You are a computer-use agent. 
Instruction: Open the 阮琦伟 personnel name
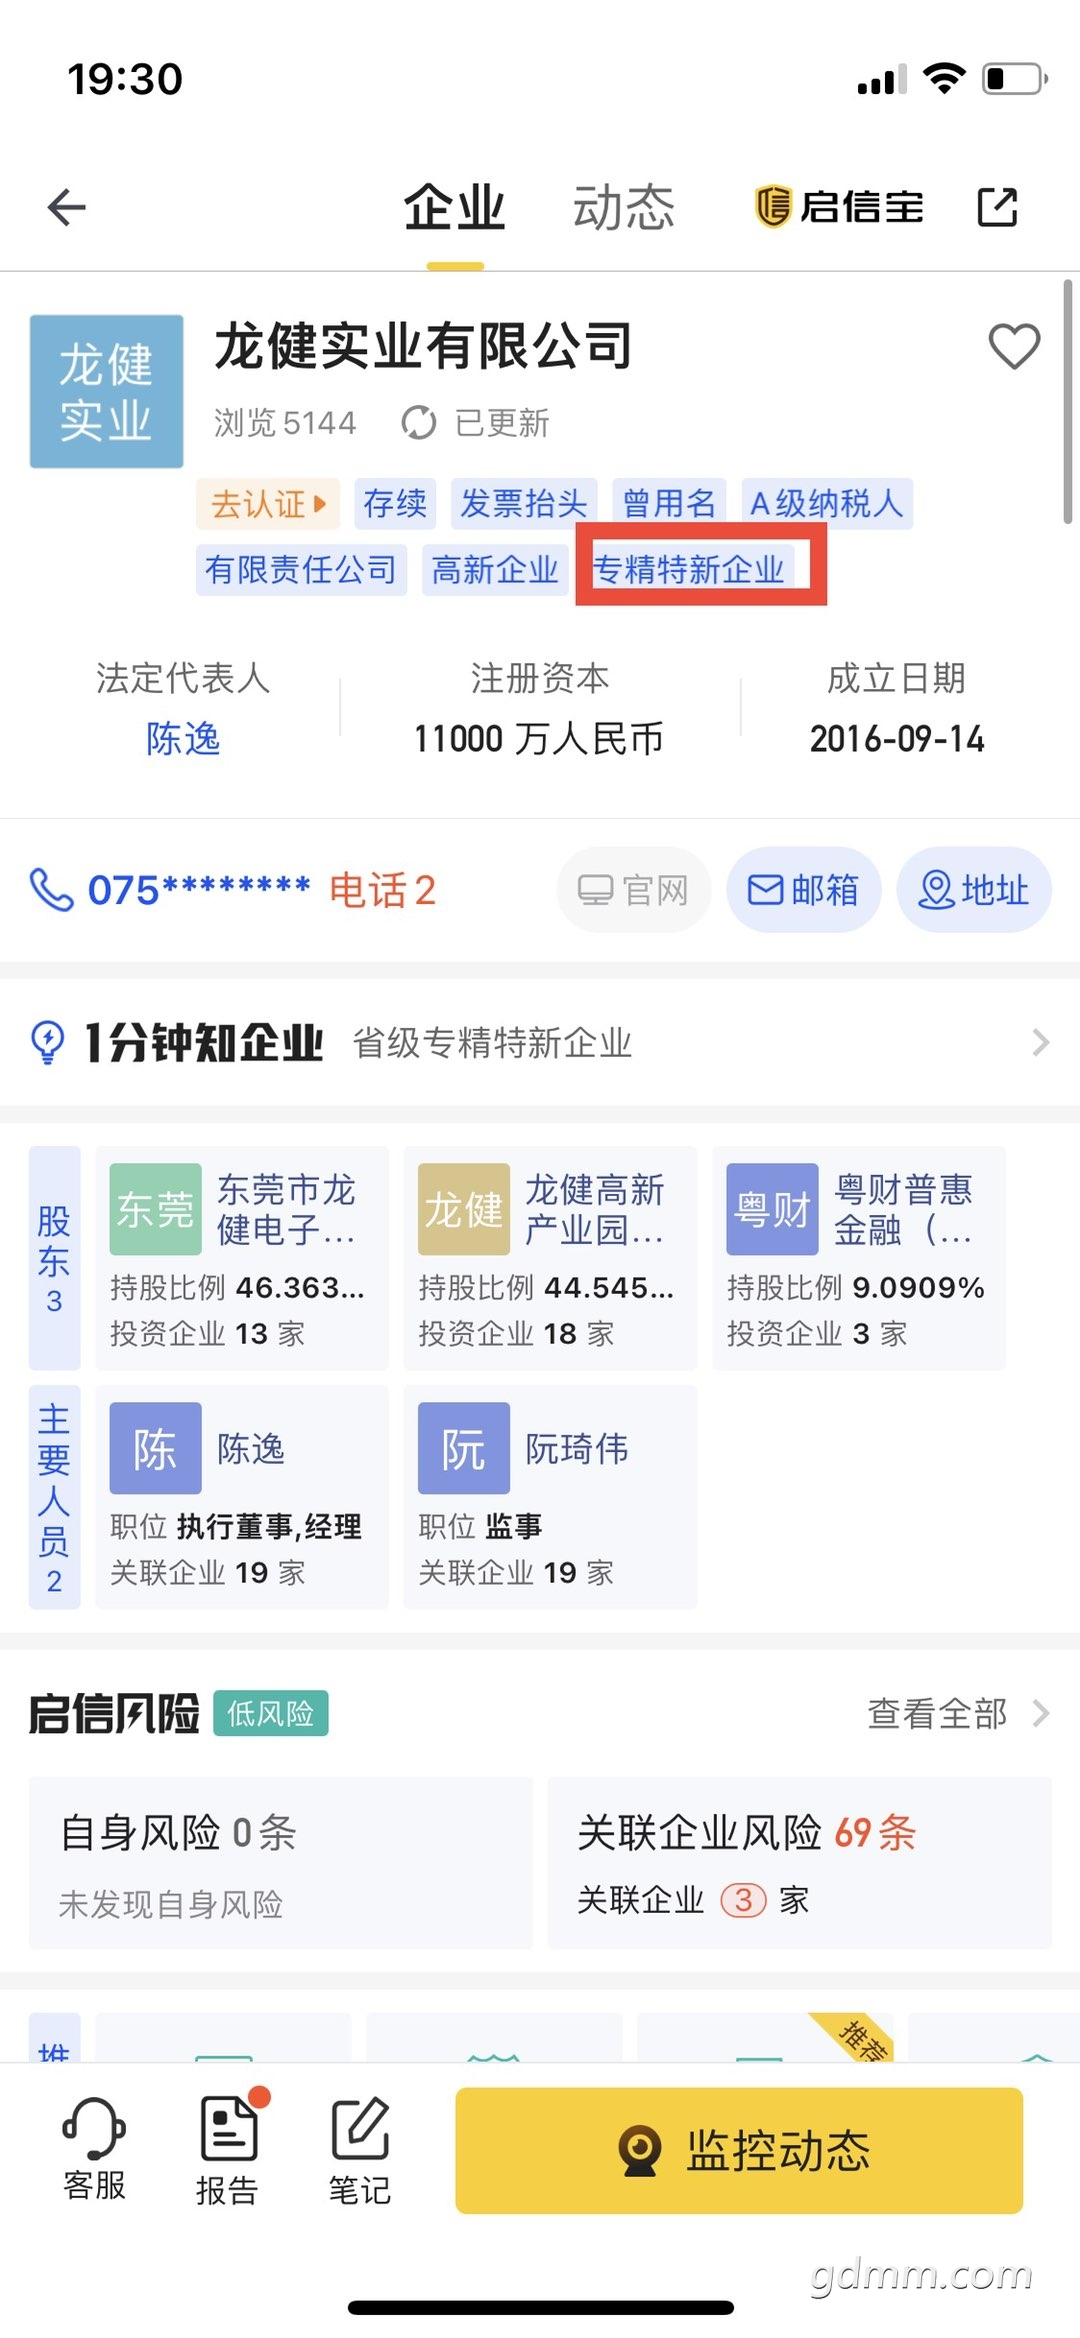[577, 1448]
